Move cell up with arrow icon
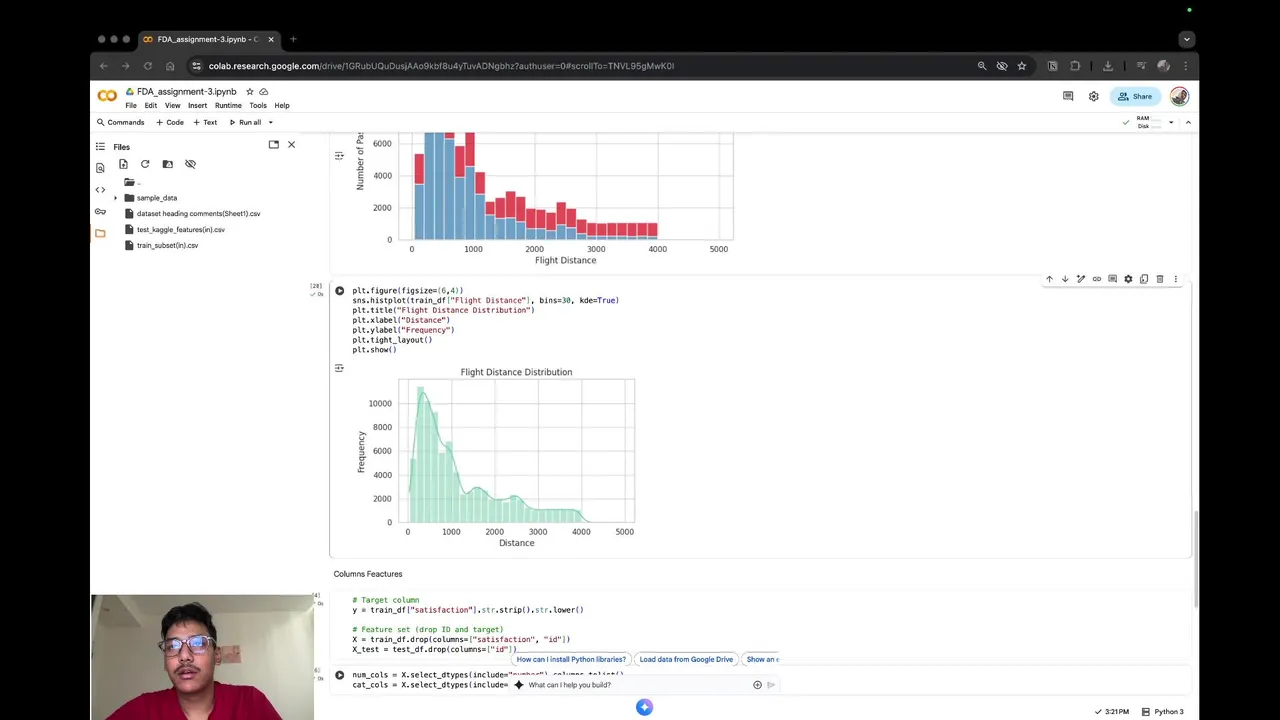This screenshot has height=720, width=1280. coord(1049,279)
